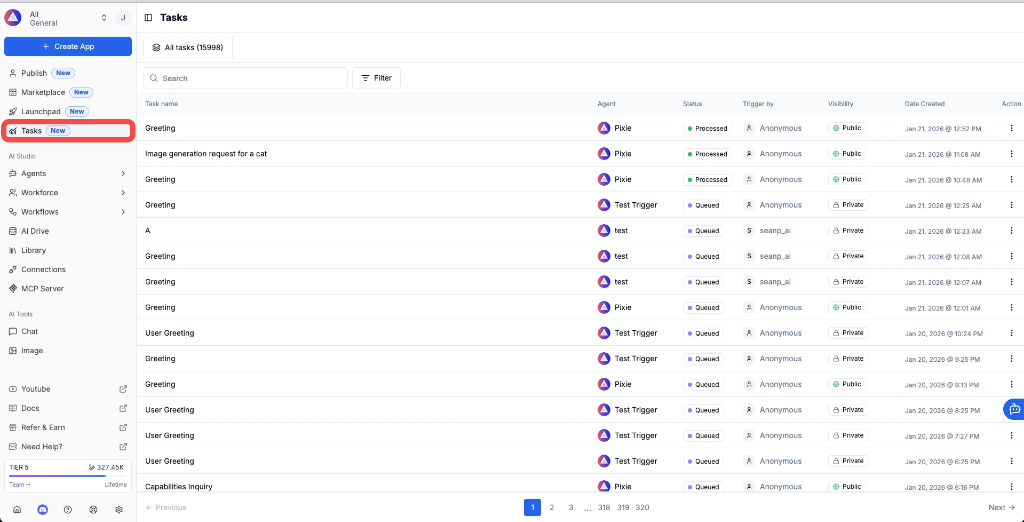
Task: Open action menu for 7:27 PM User Greeting
Action: [x=1011, y=435]
